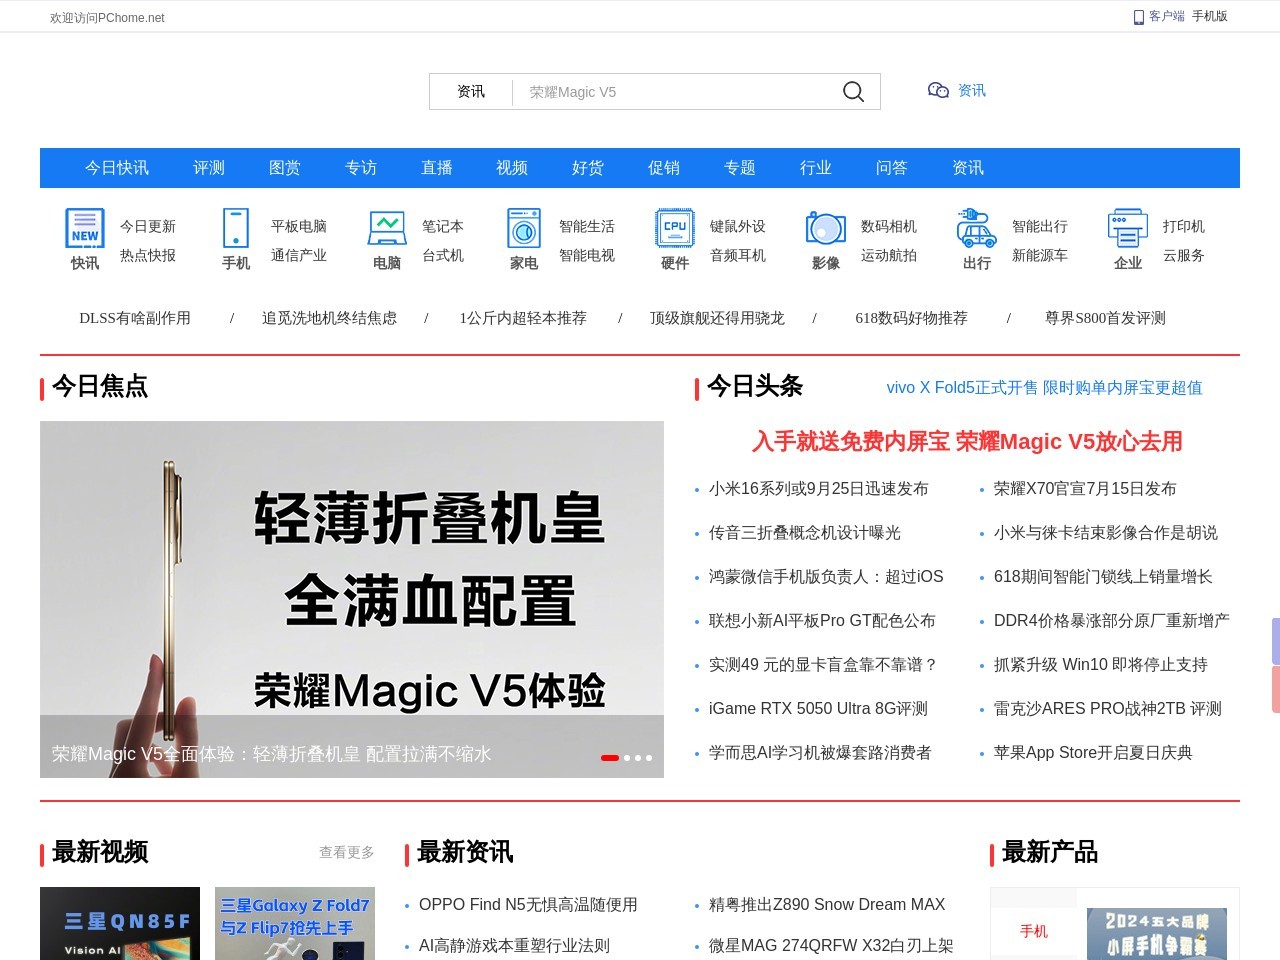This screenshot has height=960, width=1280.
Task: Switch to 手机版 mobile version
Action: [1208, 16]
